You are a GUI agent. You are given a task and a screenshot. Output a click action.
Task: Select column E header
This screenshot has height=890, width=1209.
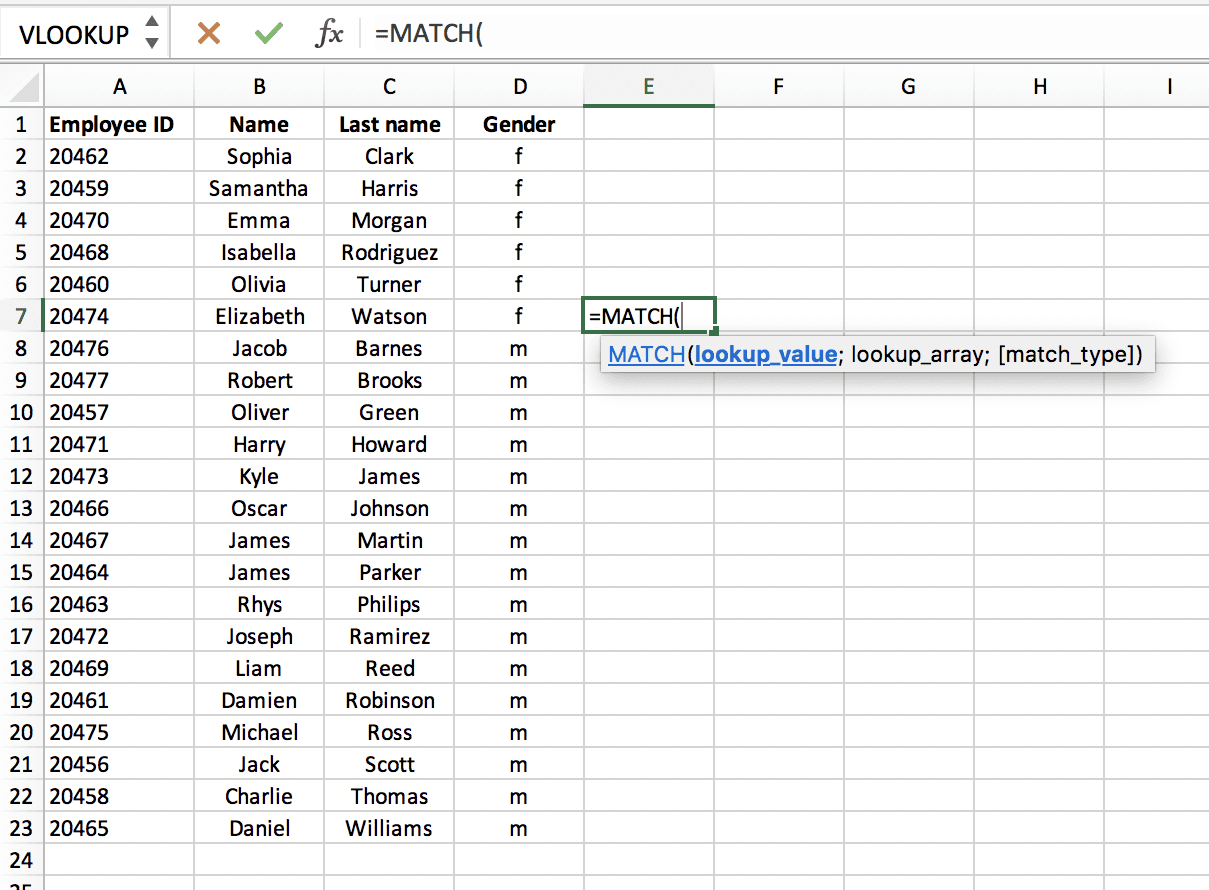point(648,87)
